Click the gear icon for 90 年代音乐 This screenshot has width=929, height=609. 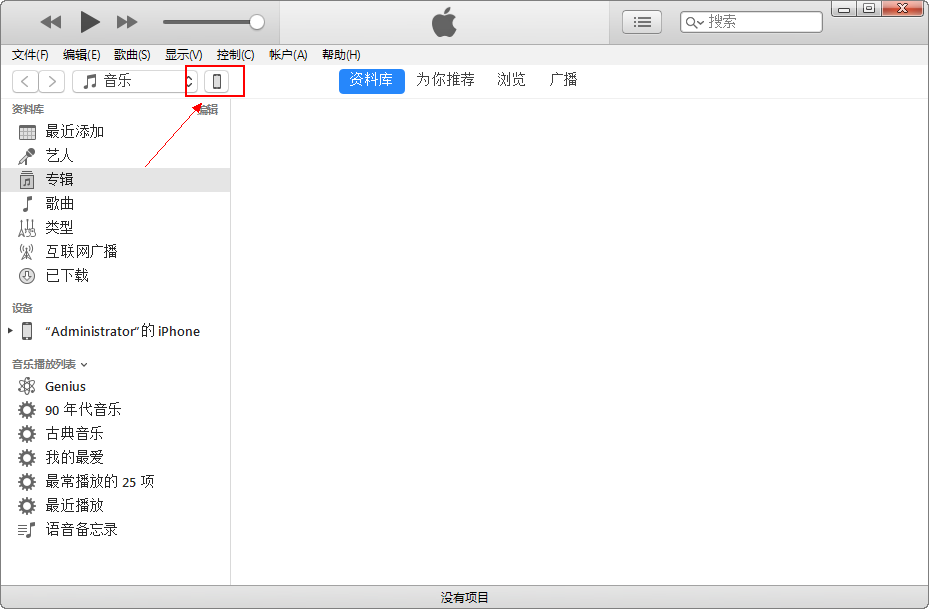click(27, 410)
